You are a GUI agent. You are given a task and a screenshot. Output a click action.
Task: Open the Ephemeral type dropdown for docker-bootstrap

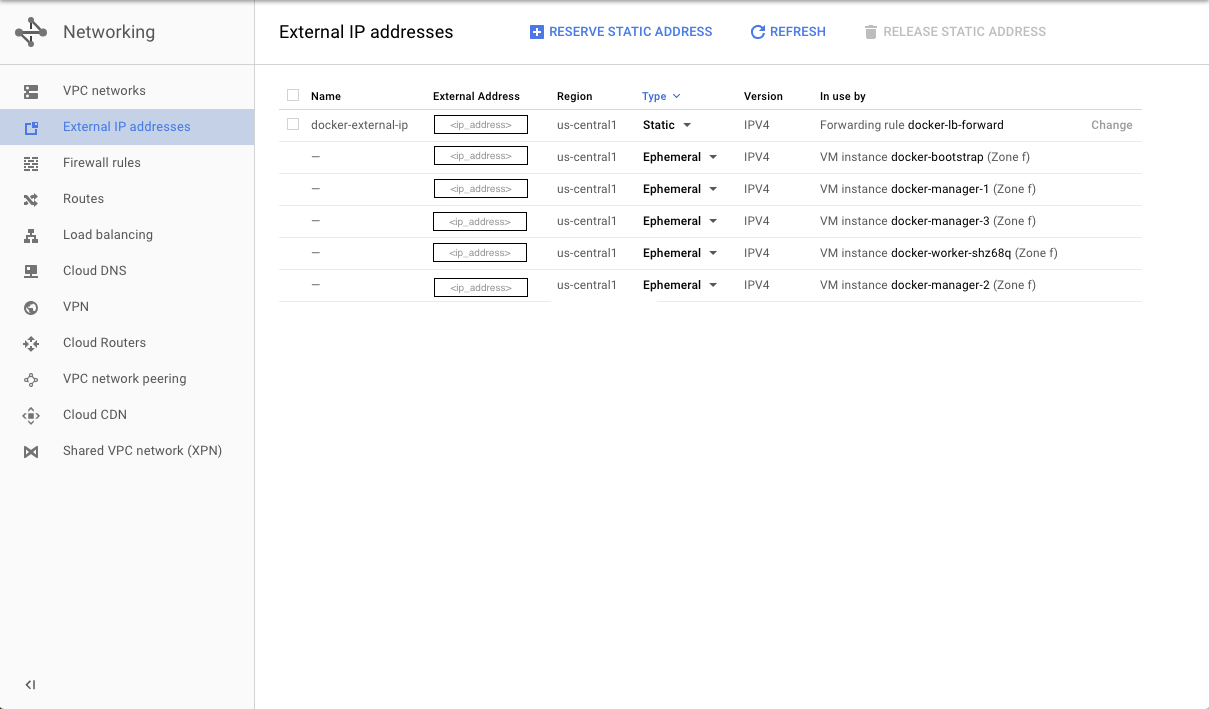(680, 157)
